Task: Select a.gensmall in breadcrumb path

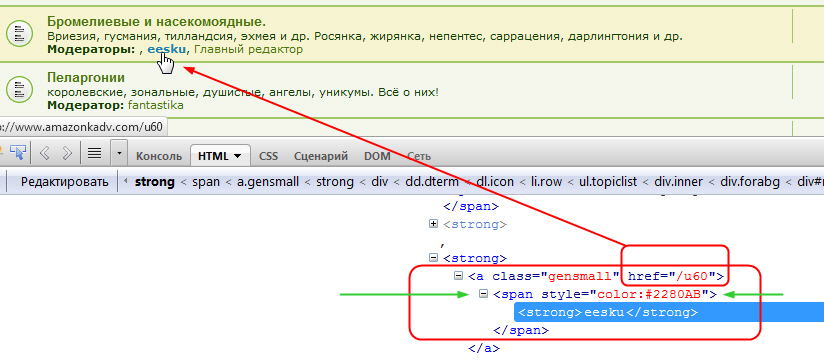Action: [x=268, y=182]
